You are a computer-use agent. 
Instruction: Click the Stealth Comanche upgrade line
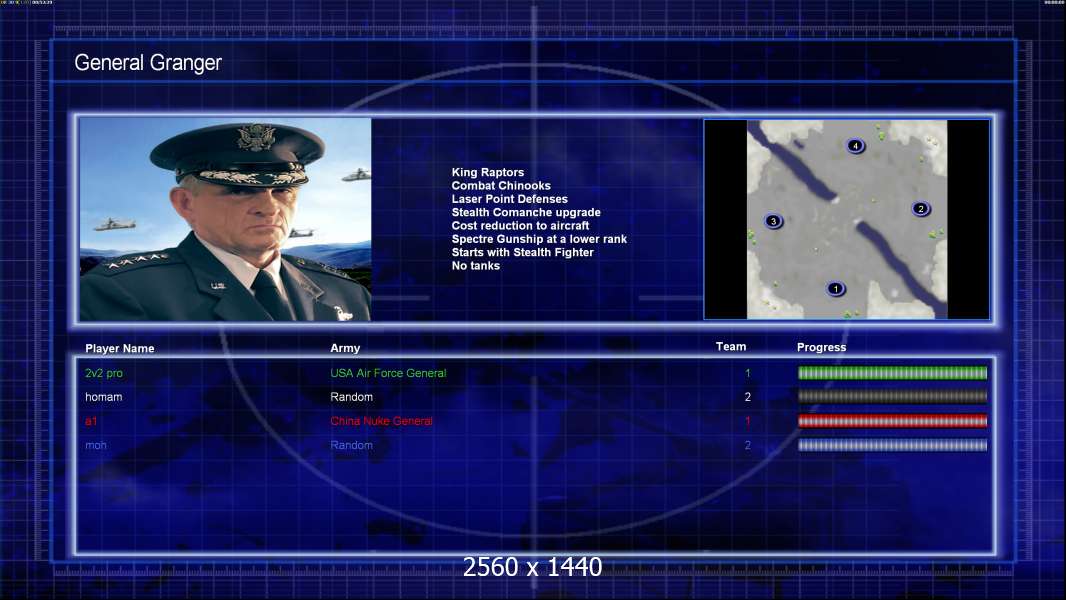pos(526,212)
